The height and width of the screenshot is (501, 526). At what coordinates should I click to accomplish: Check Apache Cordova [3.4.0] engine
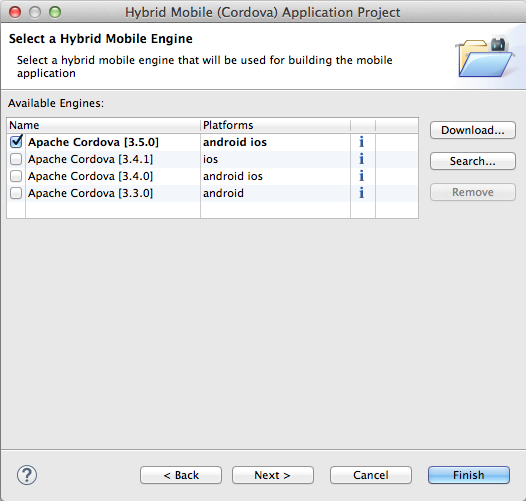click(x=16, y=176)
